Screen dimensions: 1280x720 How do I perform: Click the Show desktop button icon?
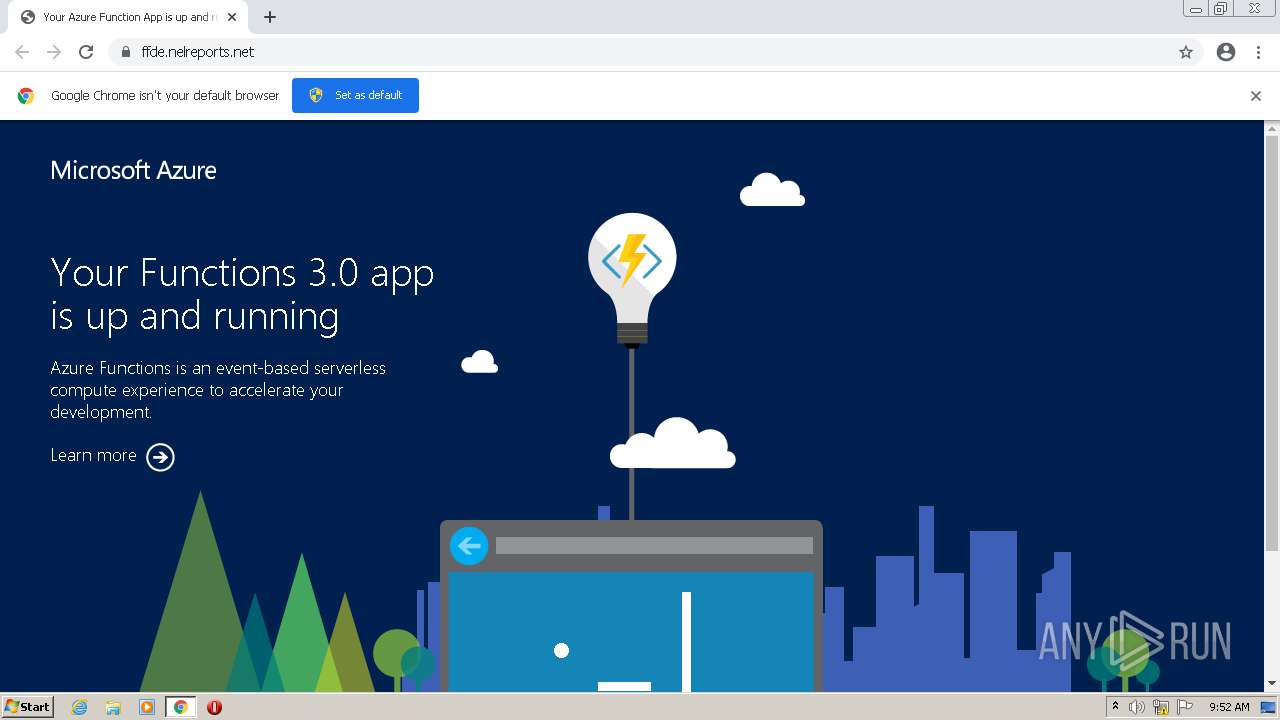(1268, 707)
